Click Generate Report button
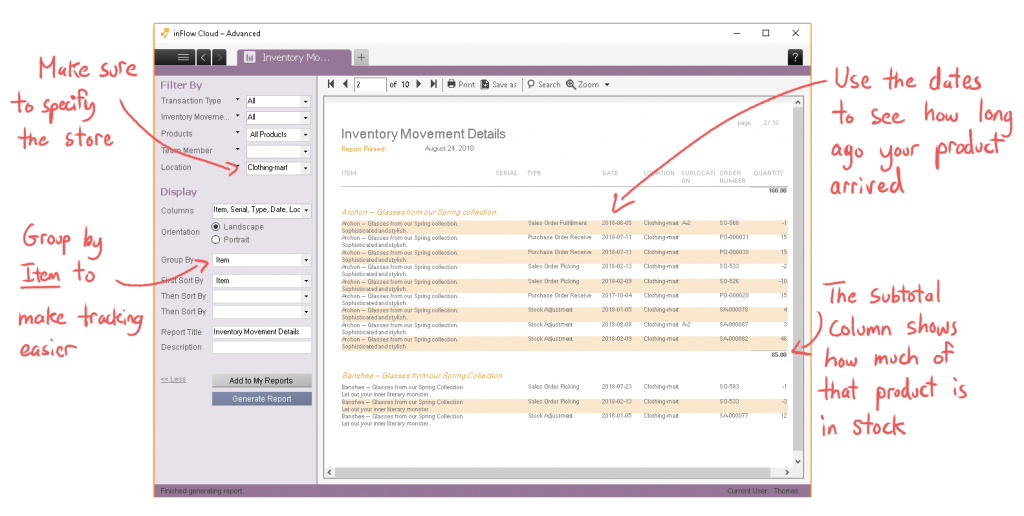This screenshot has width=1024, height=516. [x=262, y=398]
